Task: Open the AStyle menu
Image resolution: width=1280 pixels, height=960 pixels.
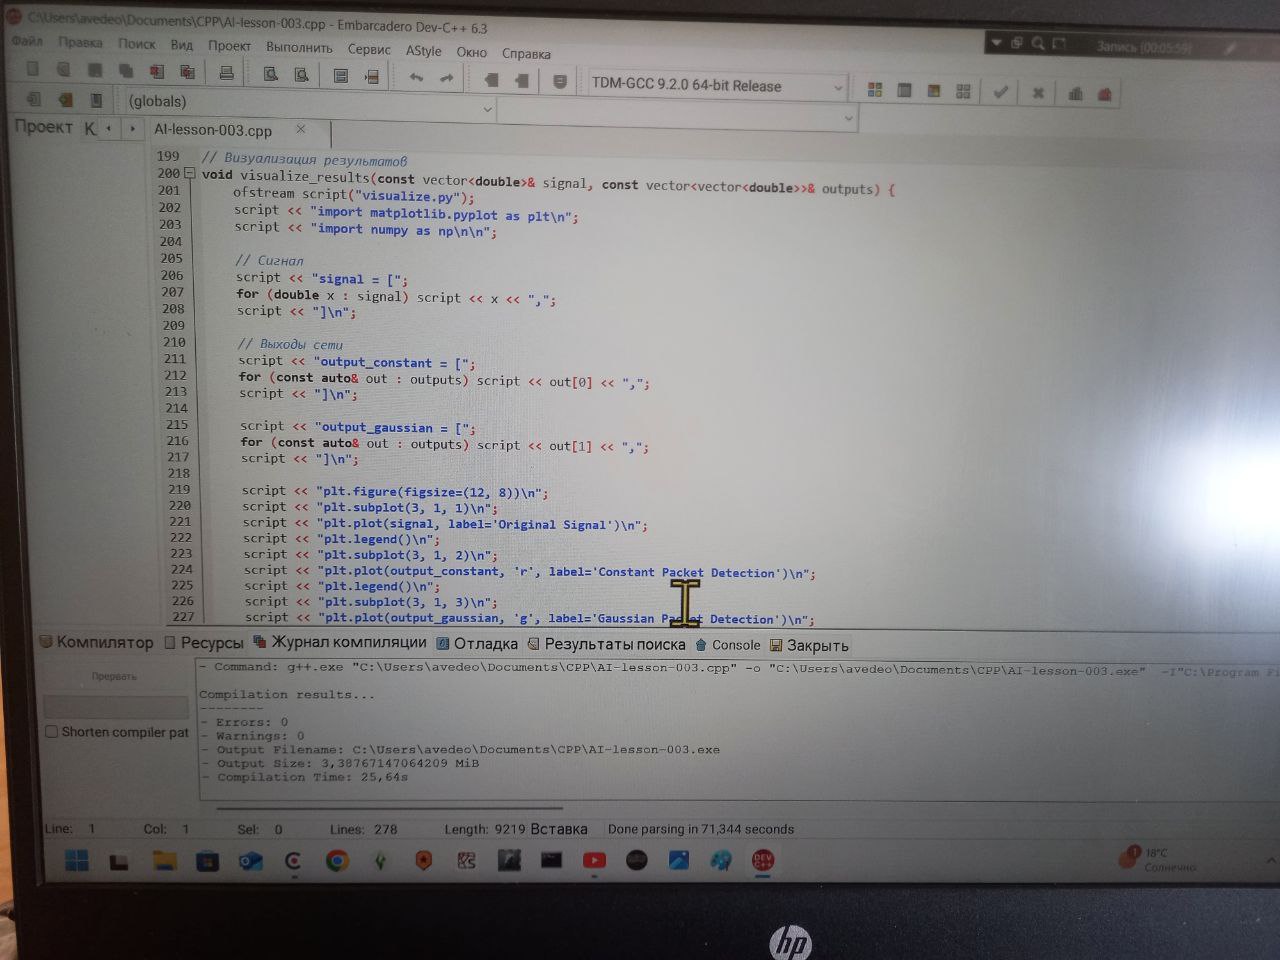Action: (x=423, y=50)
